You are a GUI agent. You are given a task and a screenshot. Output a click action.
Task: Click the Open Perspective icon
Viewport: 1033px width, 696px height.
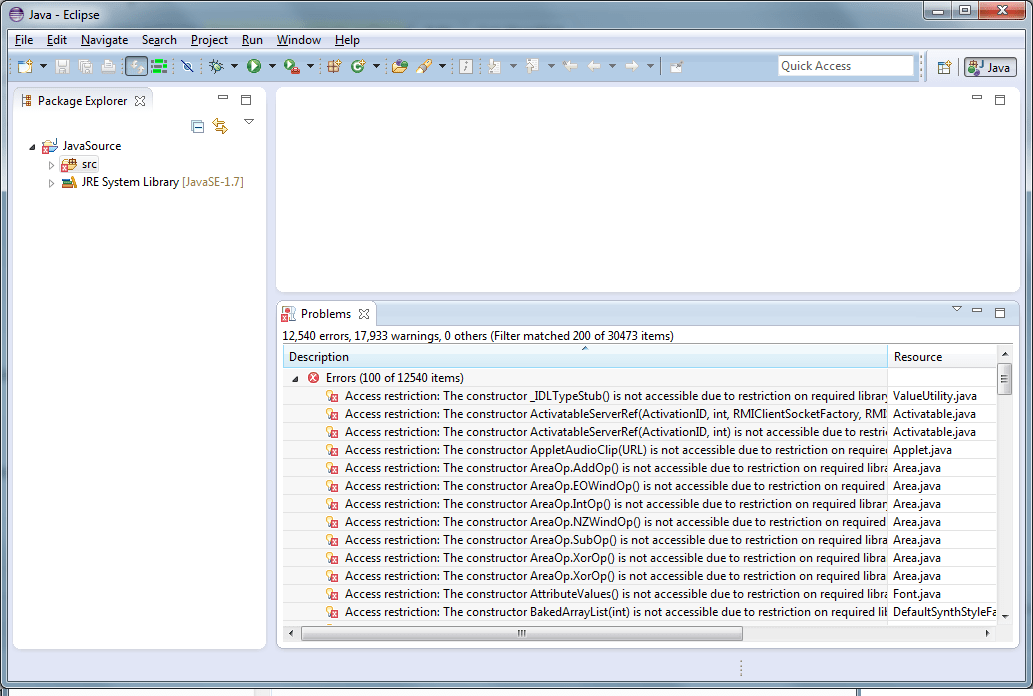pos(944,67)
